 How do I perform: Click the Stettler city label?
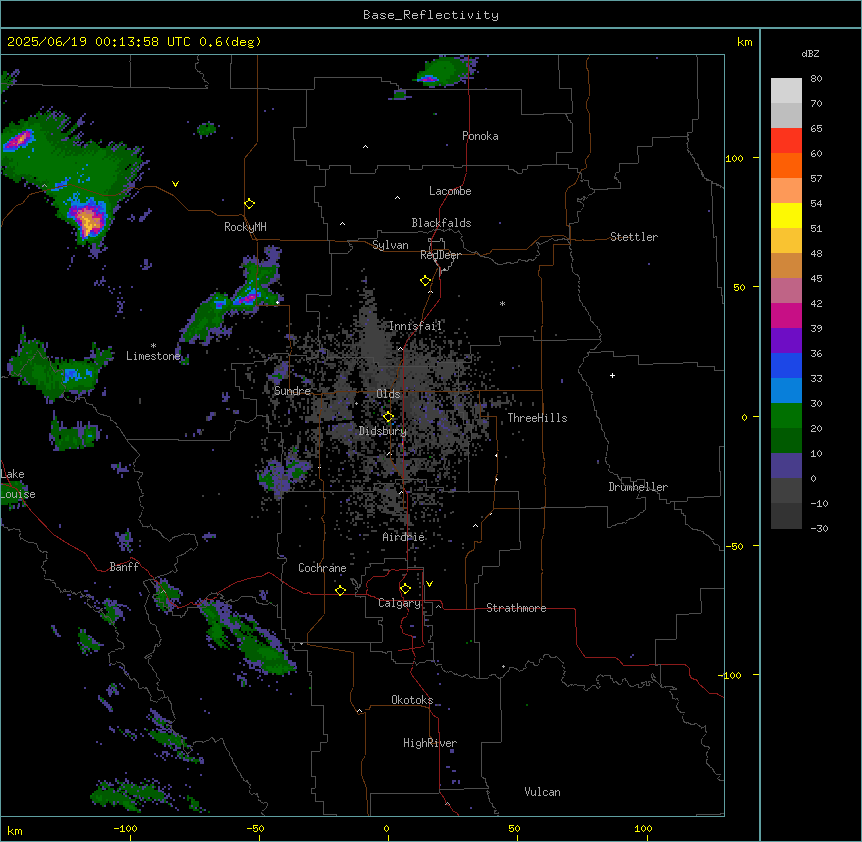(634, 237)
